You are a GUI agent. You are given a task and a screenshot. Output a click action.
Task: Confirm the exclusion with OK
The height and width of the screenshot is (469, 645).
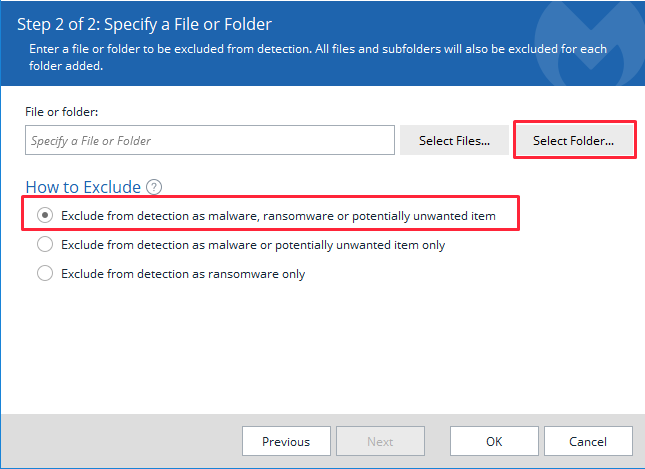494,441
